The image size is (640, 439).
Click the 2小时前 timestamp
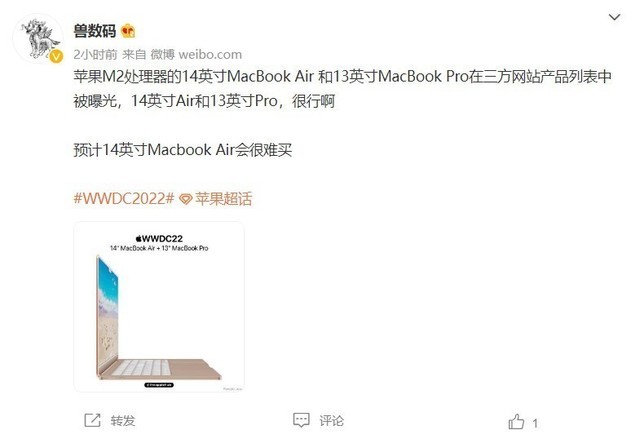pos(95,54)
